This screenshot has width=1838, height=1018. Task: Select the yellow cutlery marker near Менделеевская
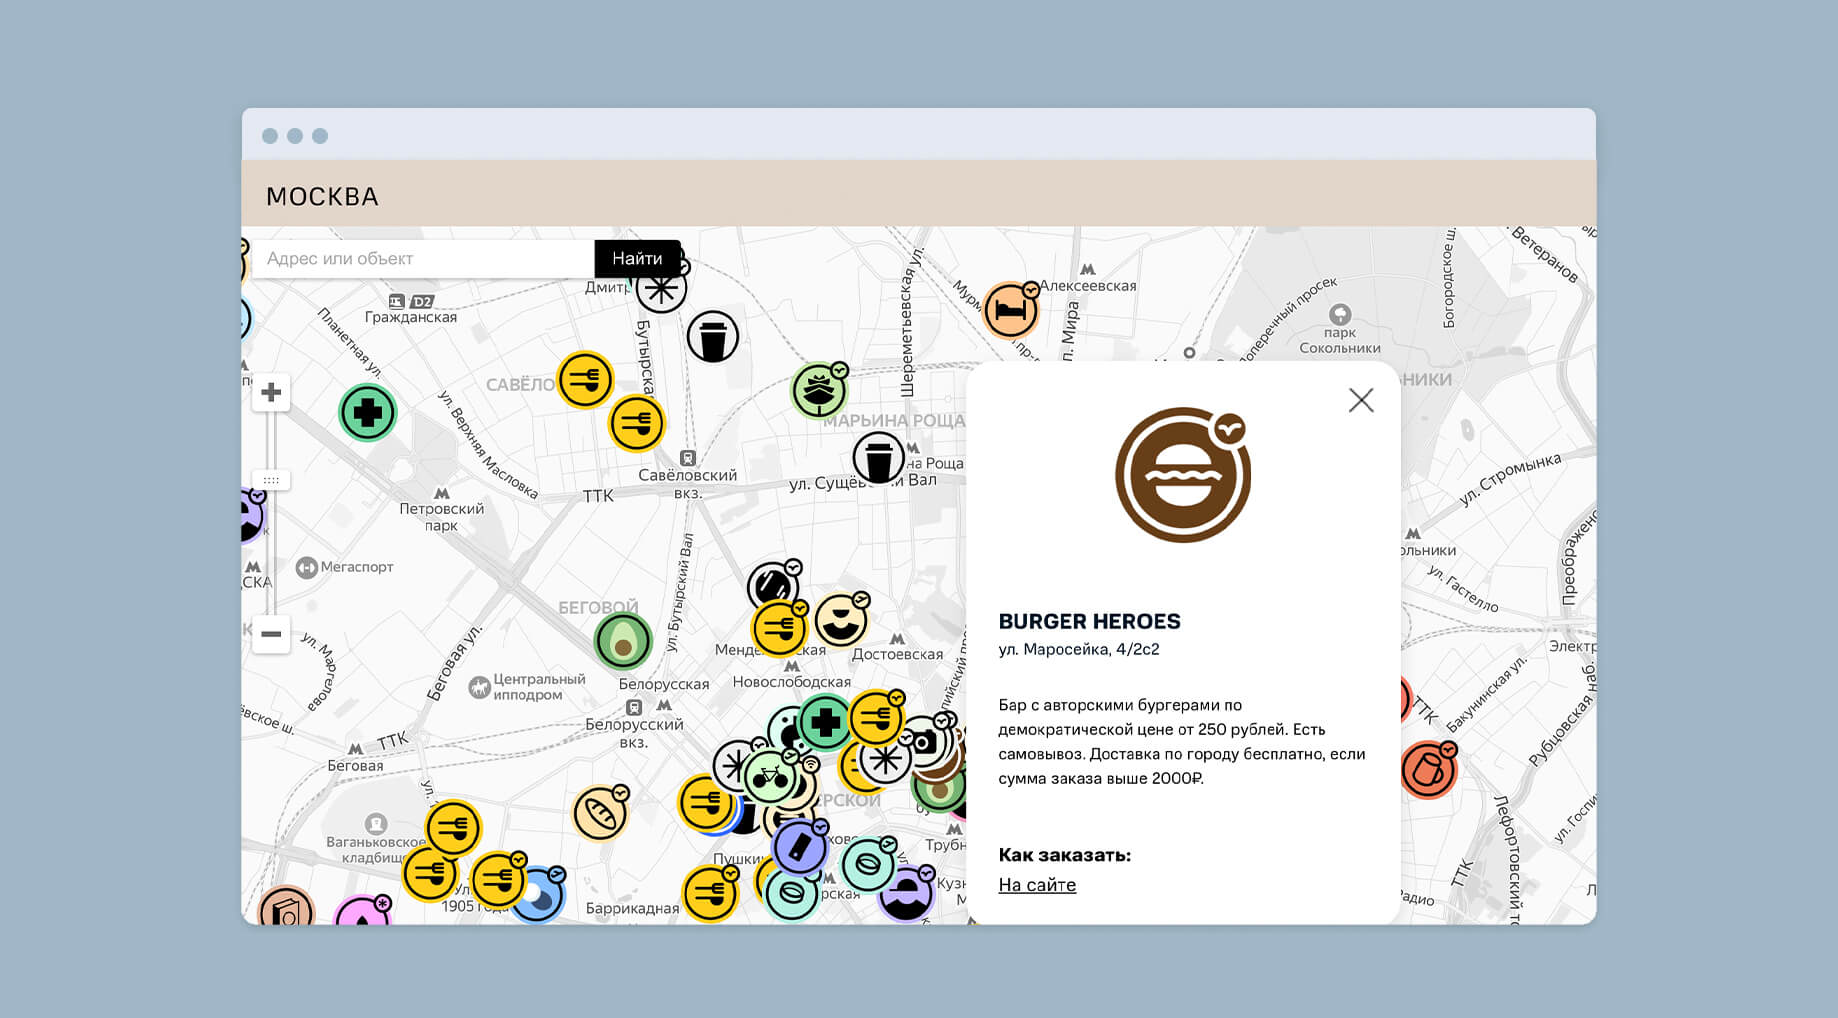point(779,628)
